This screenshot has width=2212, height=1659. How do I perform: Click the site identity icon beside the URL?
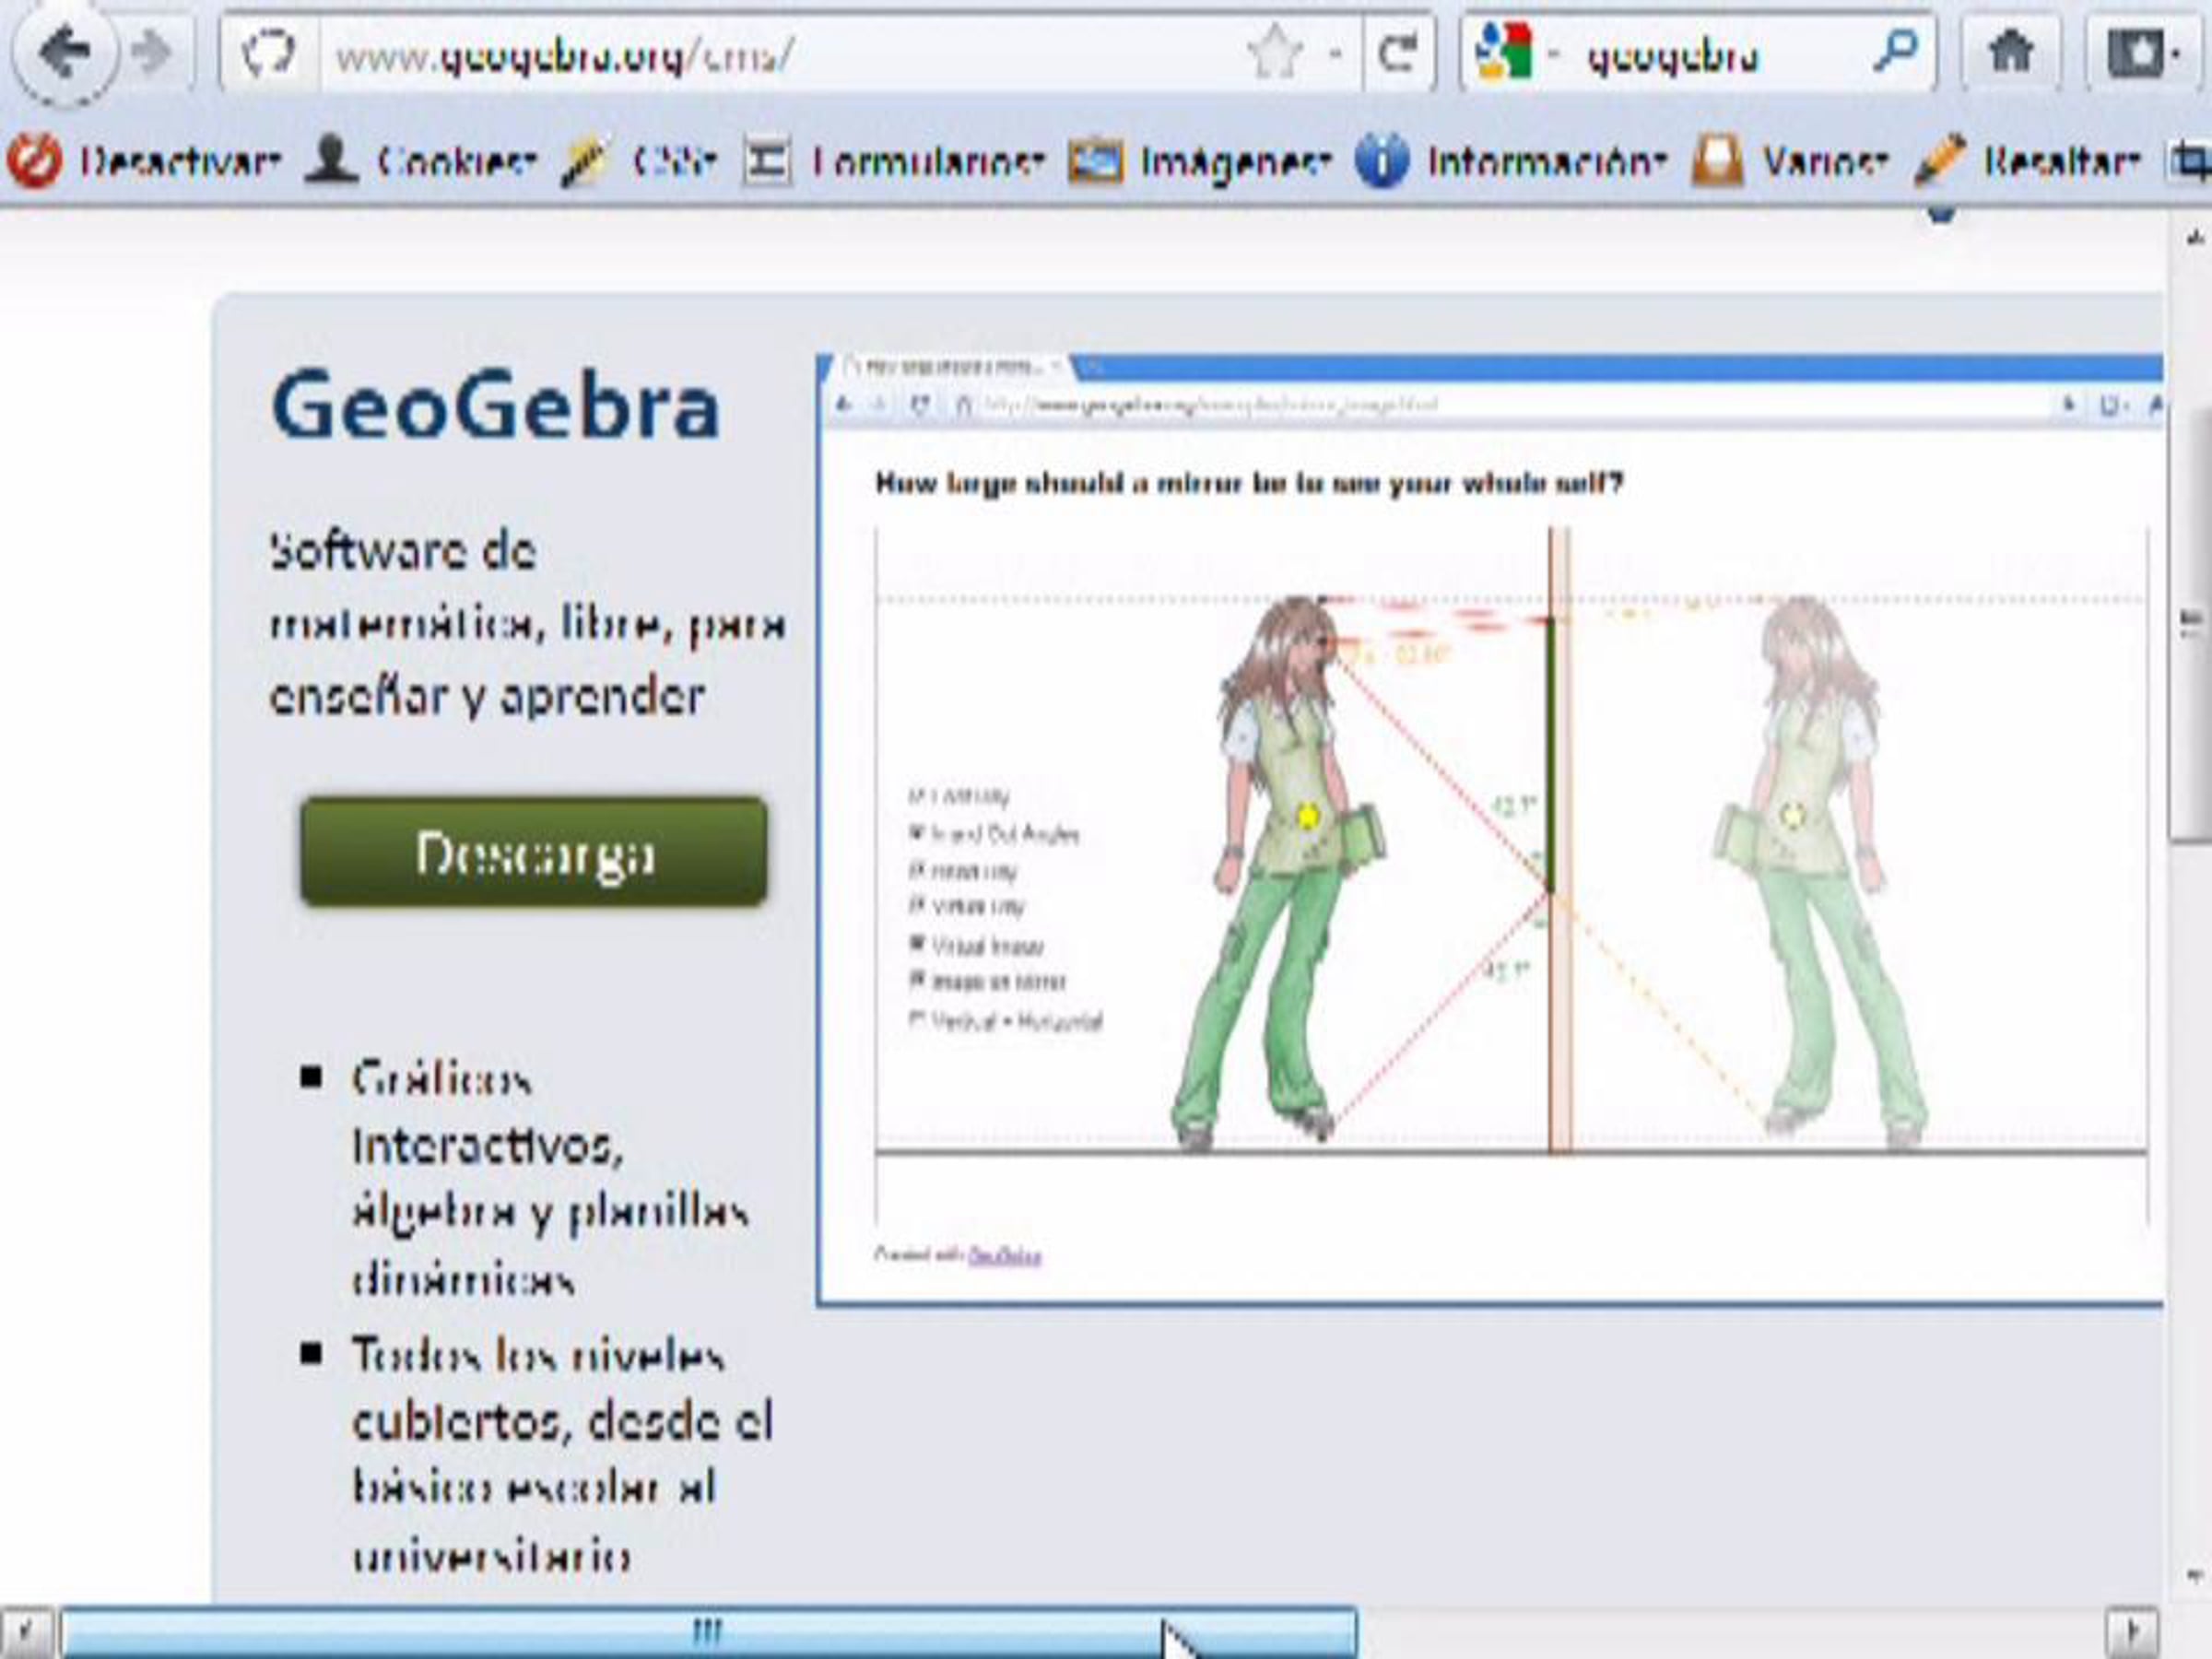[x=269, y=53]
